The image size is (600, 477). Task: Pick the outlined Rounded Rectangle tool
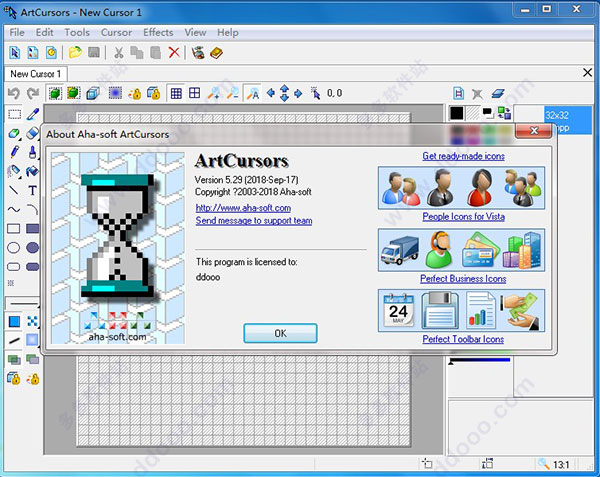tap(14, 267)
